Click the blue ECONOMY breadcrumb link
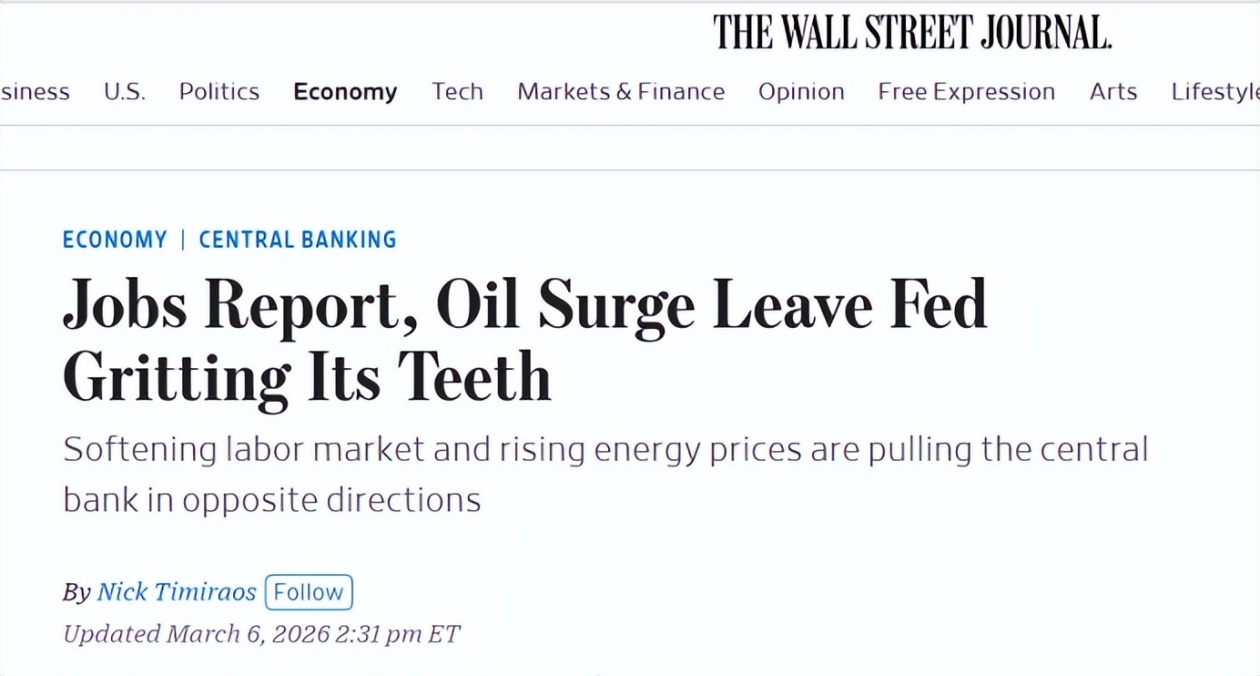Screen dimensions: 1260x676 click(x=115, y=240)
